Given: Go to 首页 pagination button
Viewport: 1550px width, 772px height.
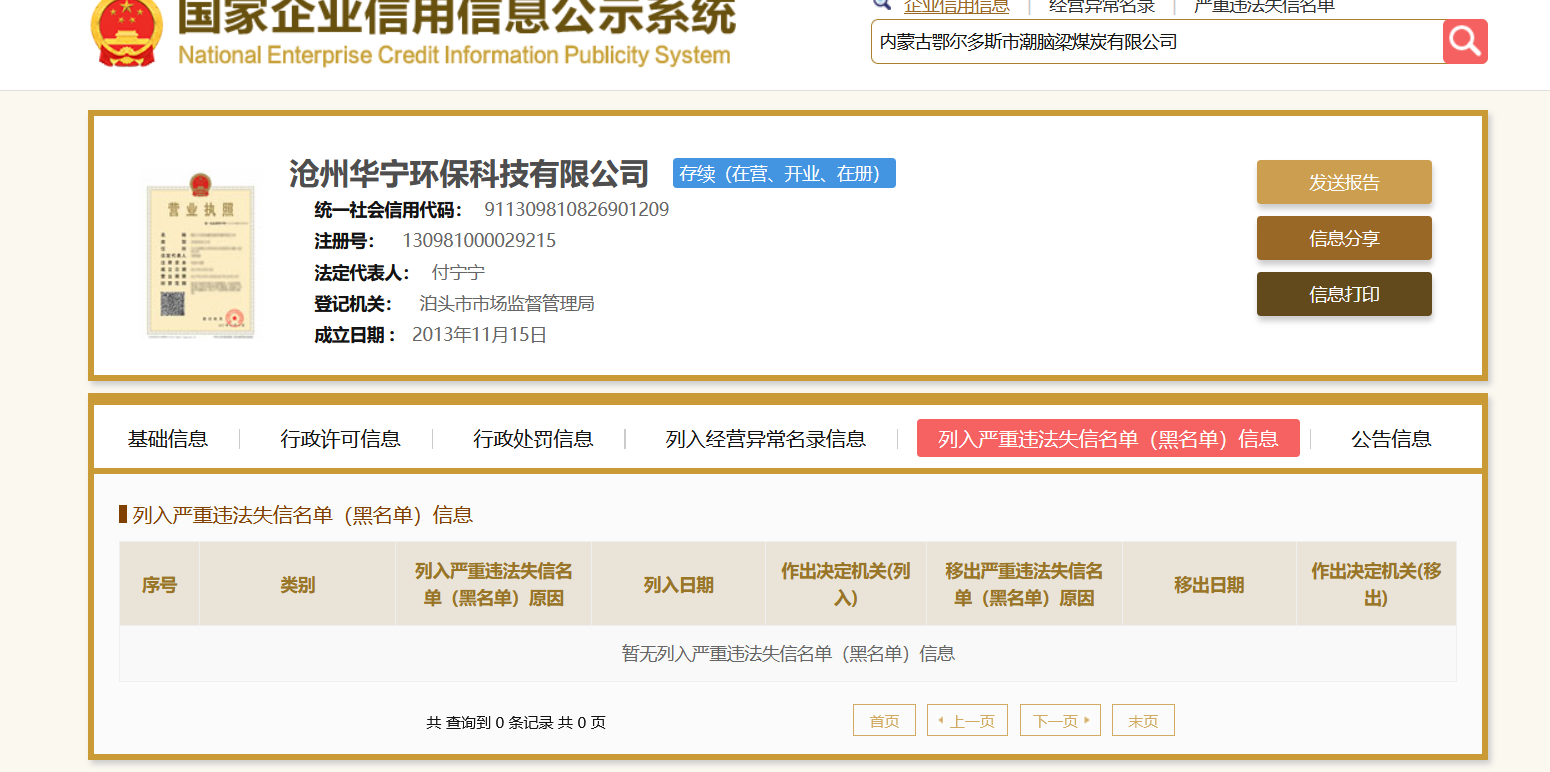Looking at the screenshot, I should click(x=884, y=720).
